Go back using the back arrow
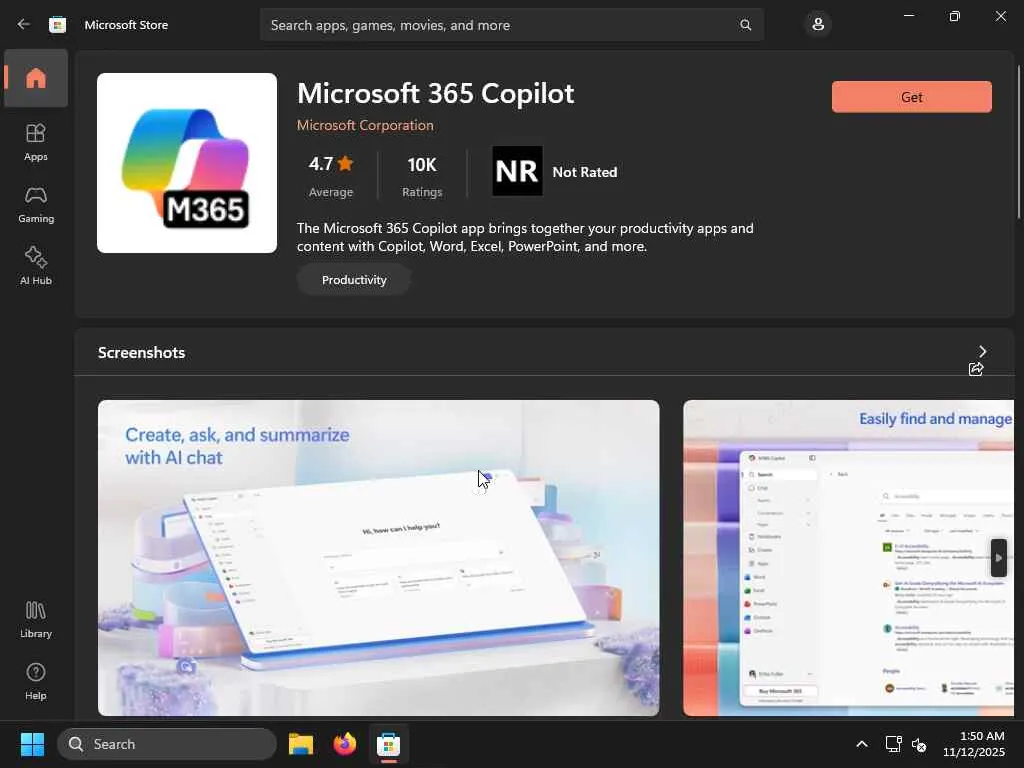Screen dimensions: 1024x768 [x=24, y=24]
